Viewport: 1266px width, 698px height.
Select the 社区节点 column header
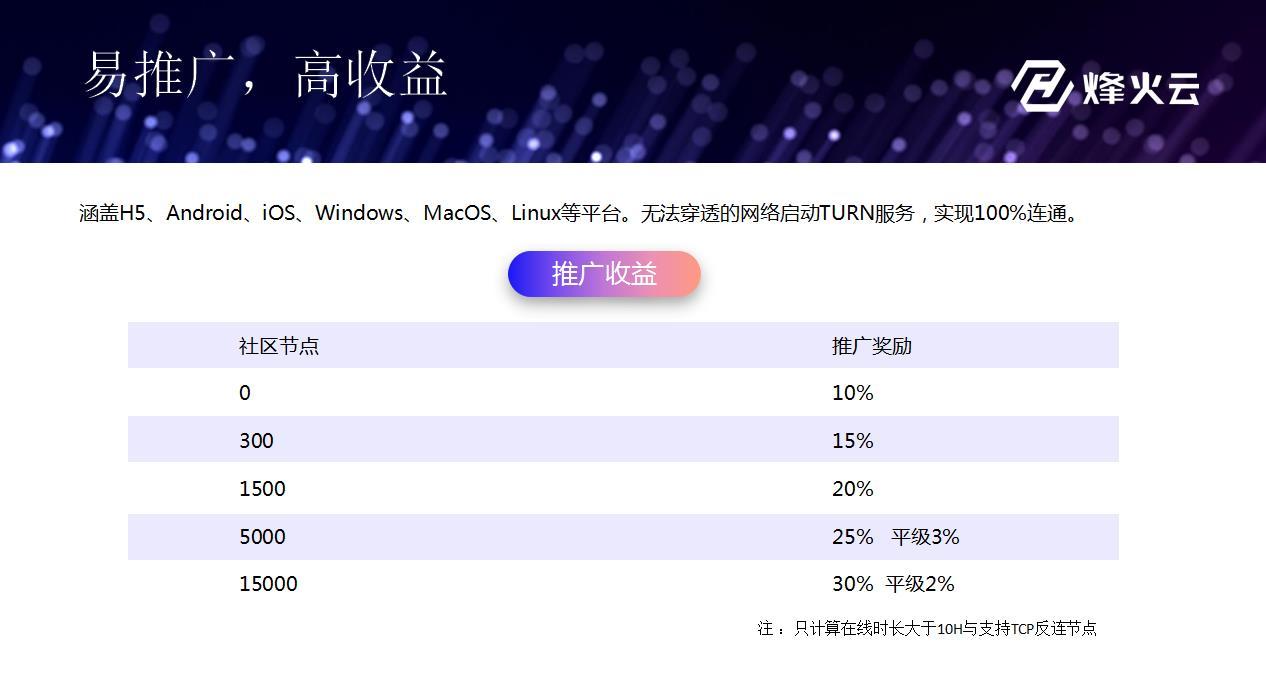coord(279,346)
